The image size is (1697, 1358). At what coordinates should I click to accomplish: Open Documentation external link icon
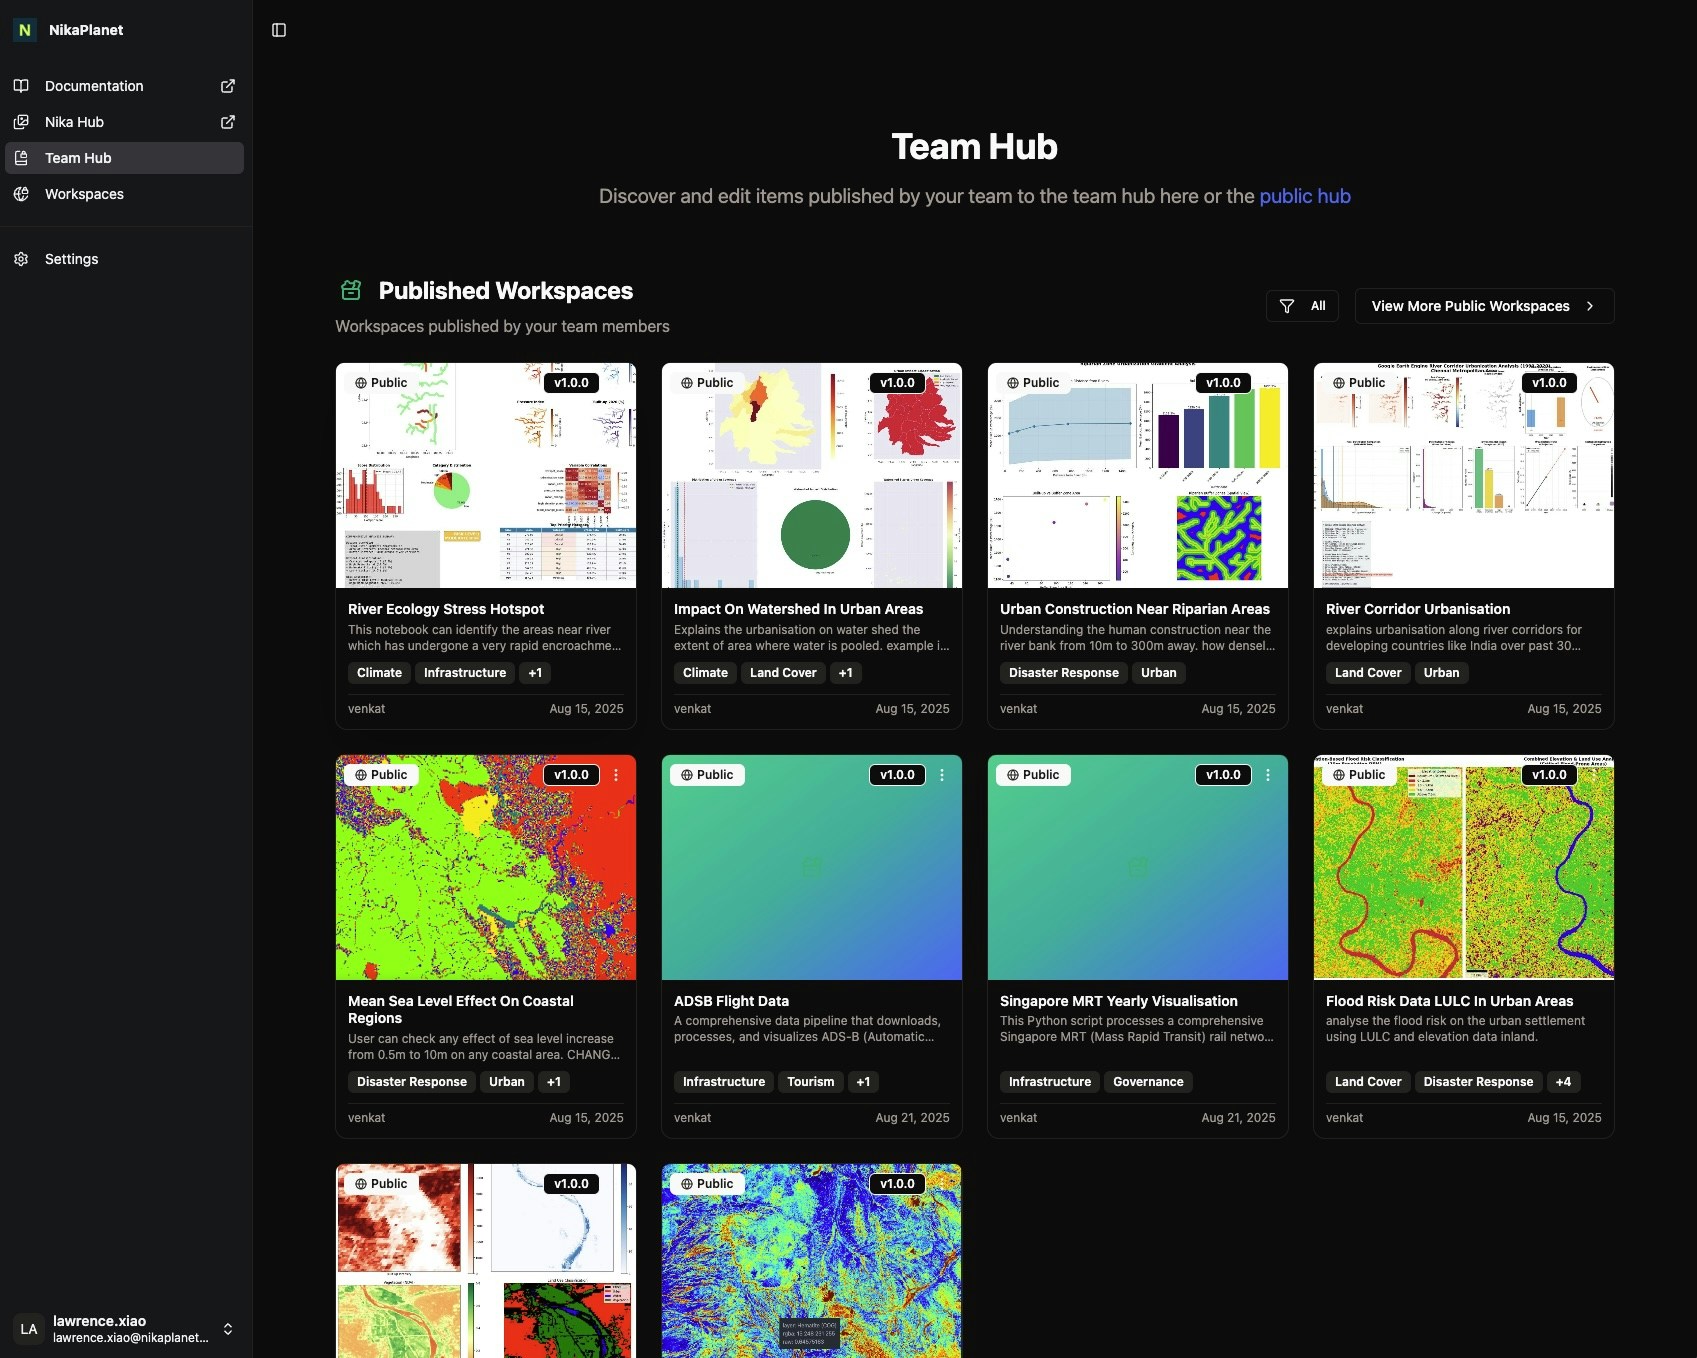click(228, 86)
